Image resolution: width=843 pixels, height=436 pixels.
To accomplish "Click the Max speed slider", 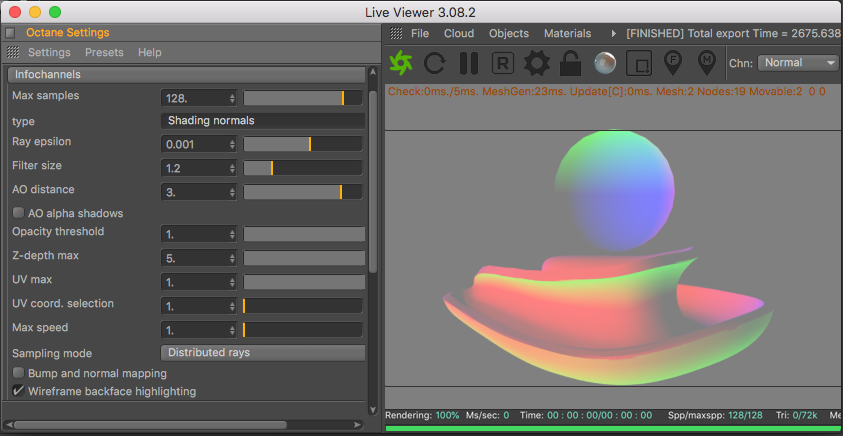I will coord(303,330).
